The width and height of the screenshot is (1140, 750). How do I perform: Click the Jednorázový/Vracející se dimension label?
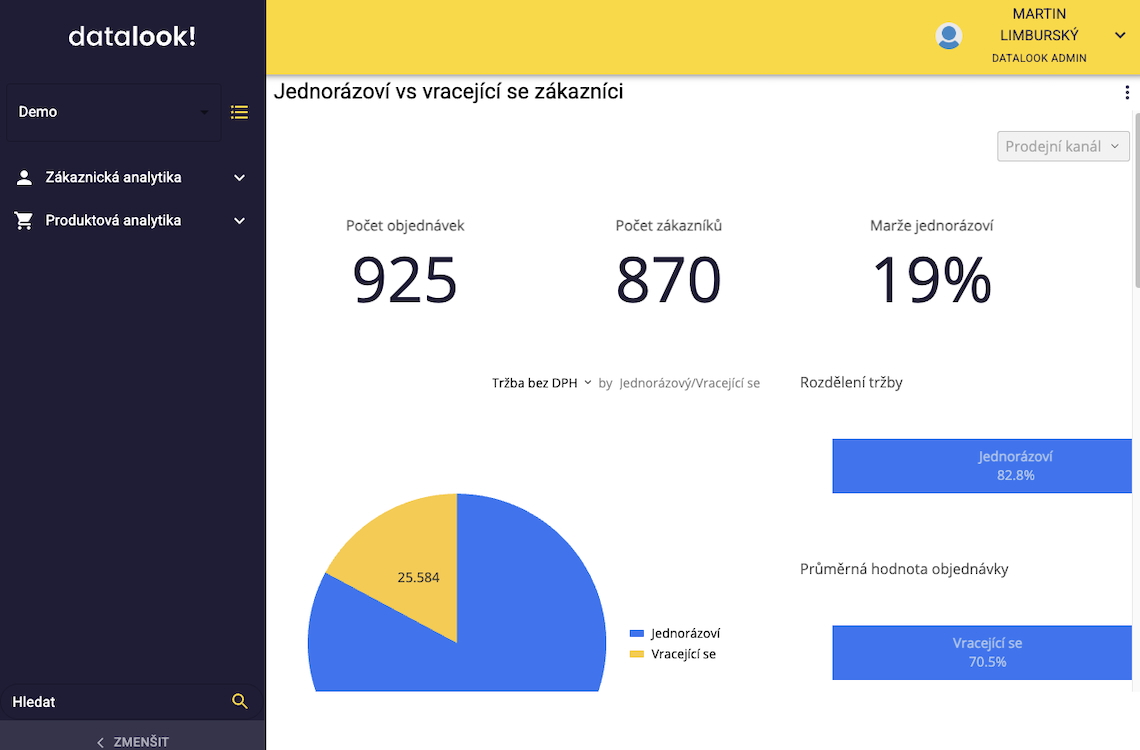point(689,383)
